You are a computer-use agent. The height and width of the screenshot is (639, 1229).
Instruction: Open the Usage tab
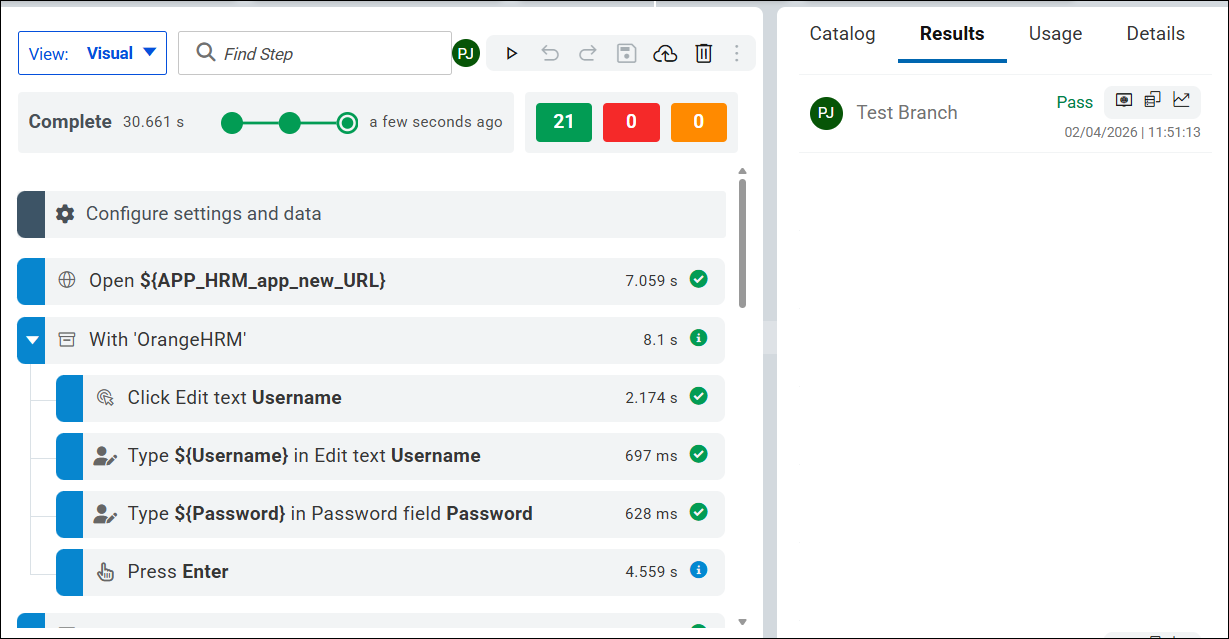1055,34
